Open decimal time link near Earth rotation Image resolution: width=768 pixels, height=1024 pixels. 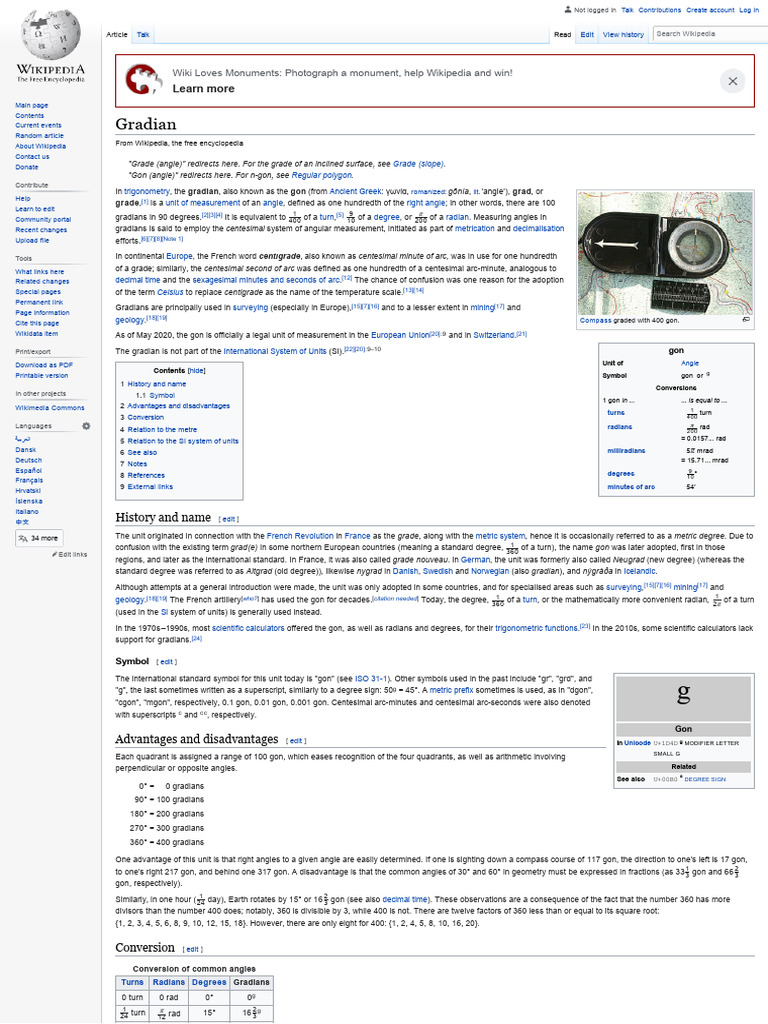[x=404, y=899]
